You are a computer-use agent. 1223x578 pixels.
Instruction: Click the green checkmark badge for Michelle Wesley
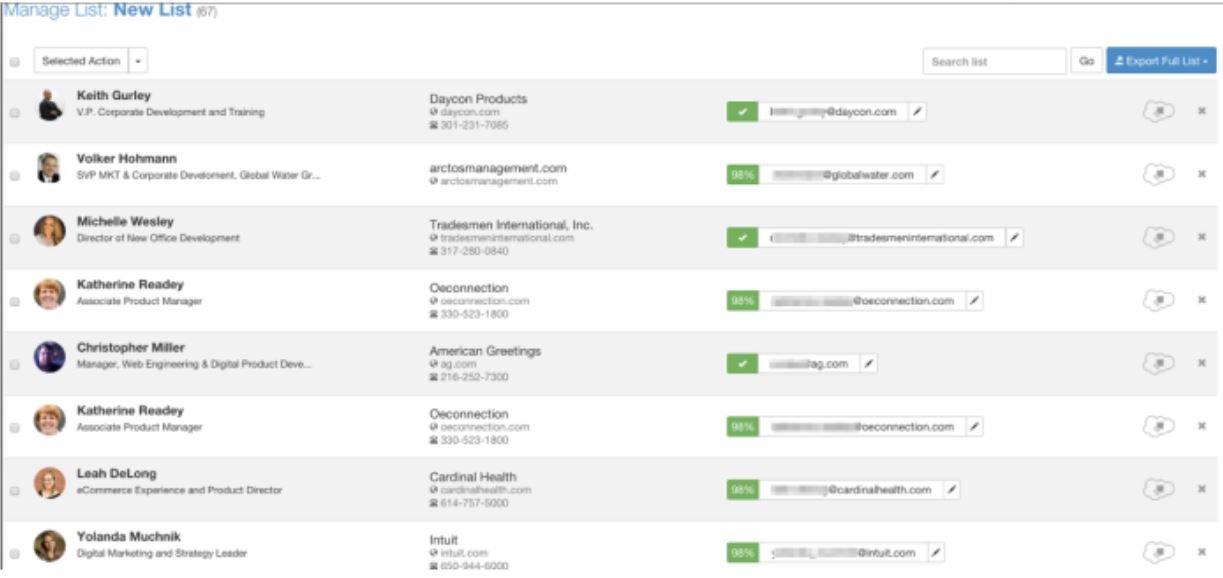coord(742,238)
